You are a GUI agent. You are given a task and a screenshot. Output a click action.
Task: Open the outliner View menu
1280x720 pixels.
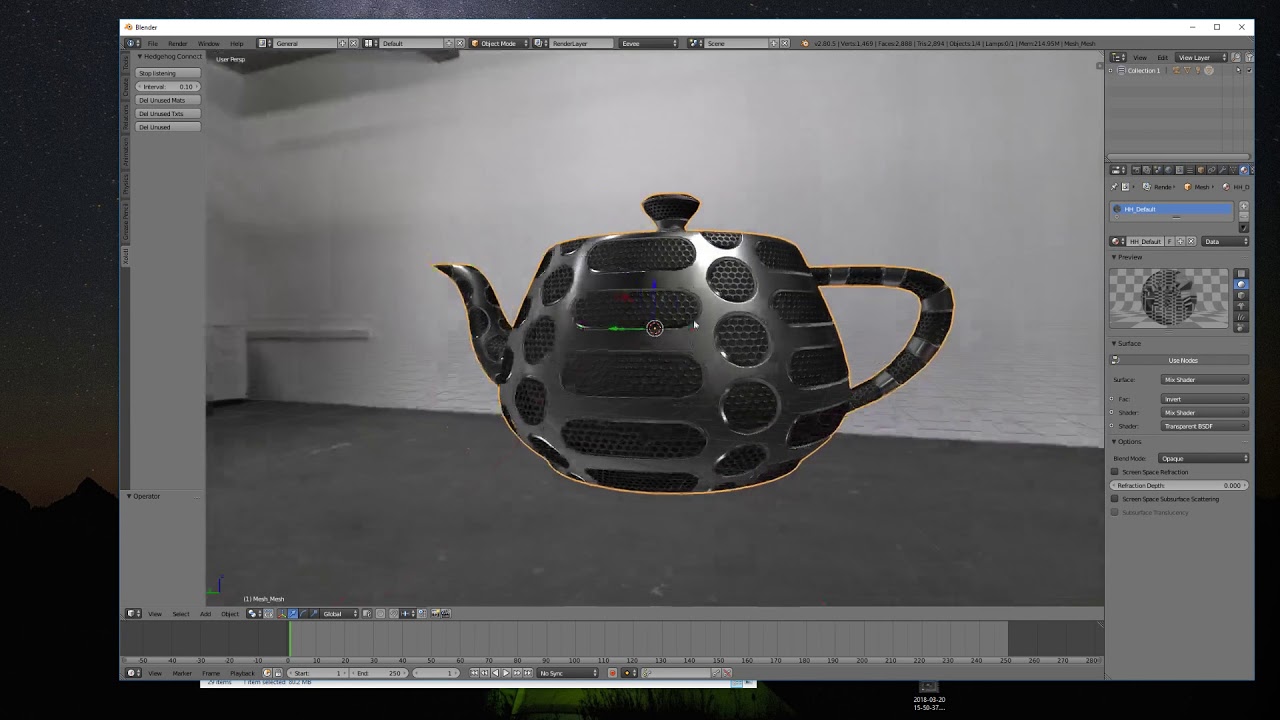(1140, 58)
